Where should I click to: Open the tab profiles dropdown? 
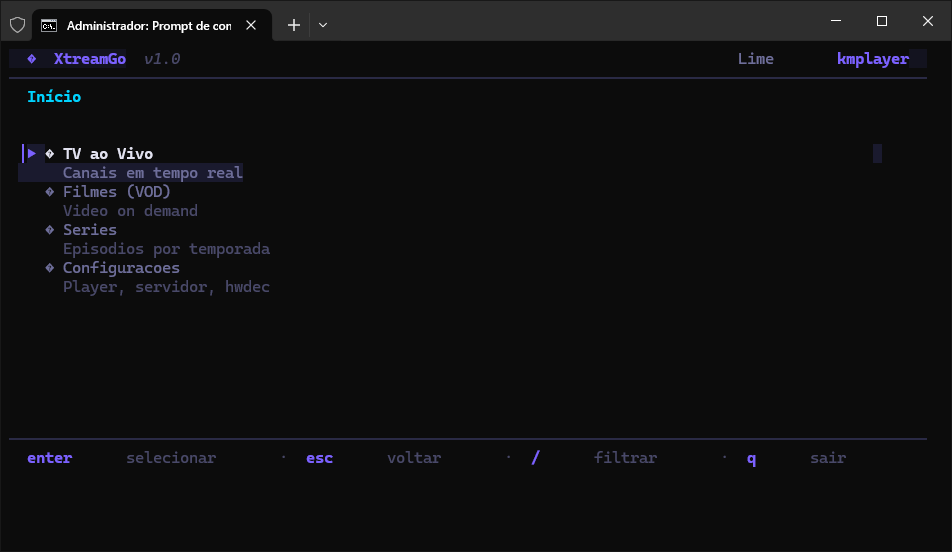pos(323,25)
